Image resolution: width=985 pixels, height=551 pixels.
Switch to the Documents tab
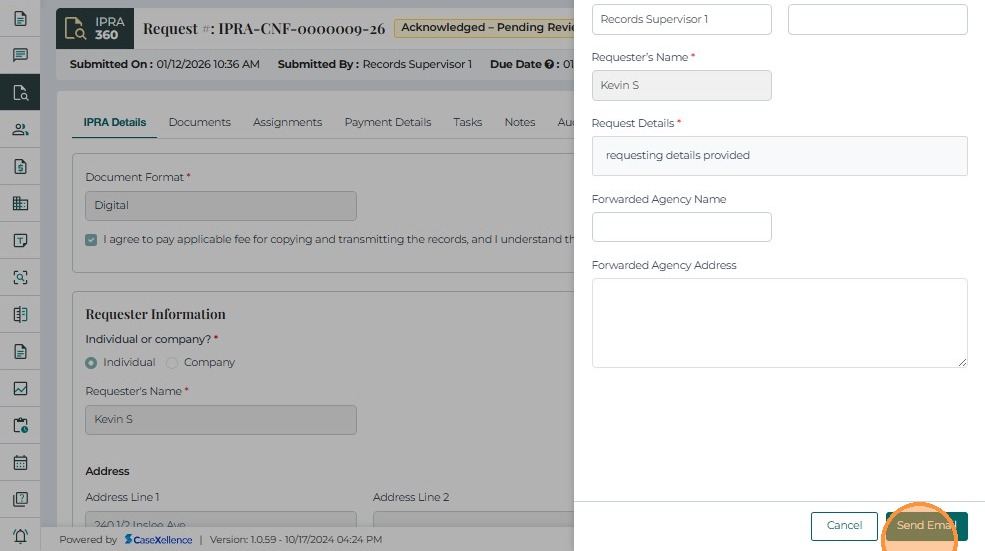[200, 123]
